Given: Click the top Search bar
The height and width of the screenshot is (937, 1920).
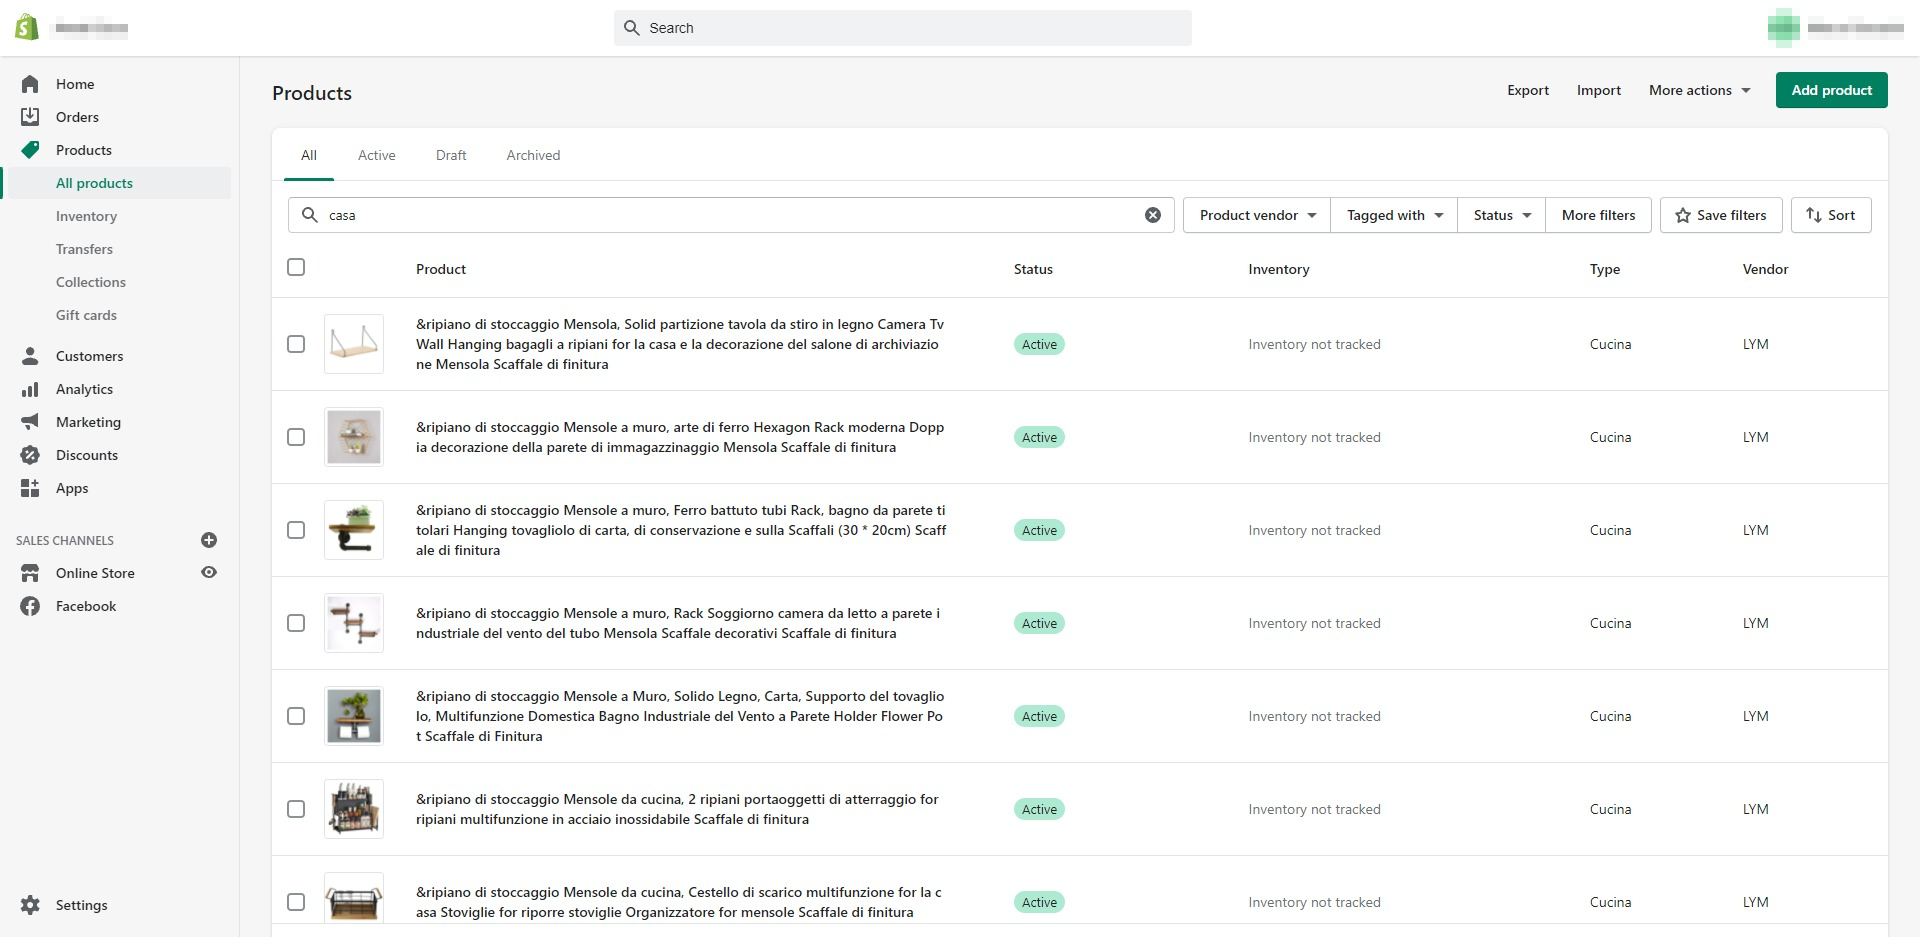Looking at the screenshot, I should tap(903, 28).
